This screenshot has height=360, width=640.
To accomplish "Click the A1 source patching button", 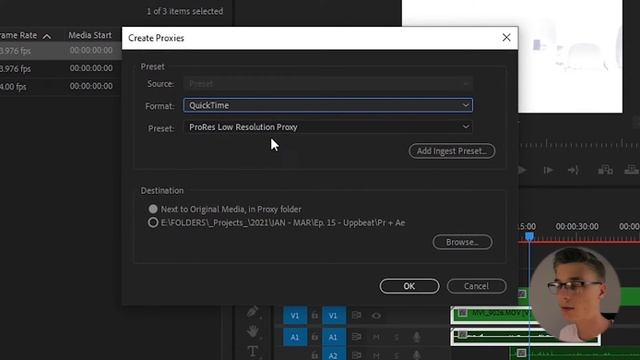I will click(x=295, y=337).
